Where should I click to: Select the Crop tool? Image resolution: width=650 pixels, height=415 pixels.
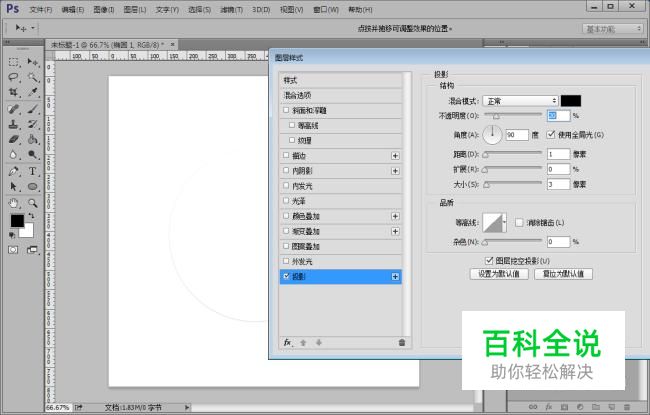click(14, 92)
